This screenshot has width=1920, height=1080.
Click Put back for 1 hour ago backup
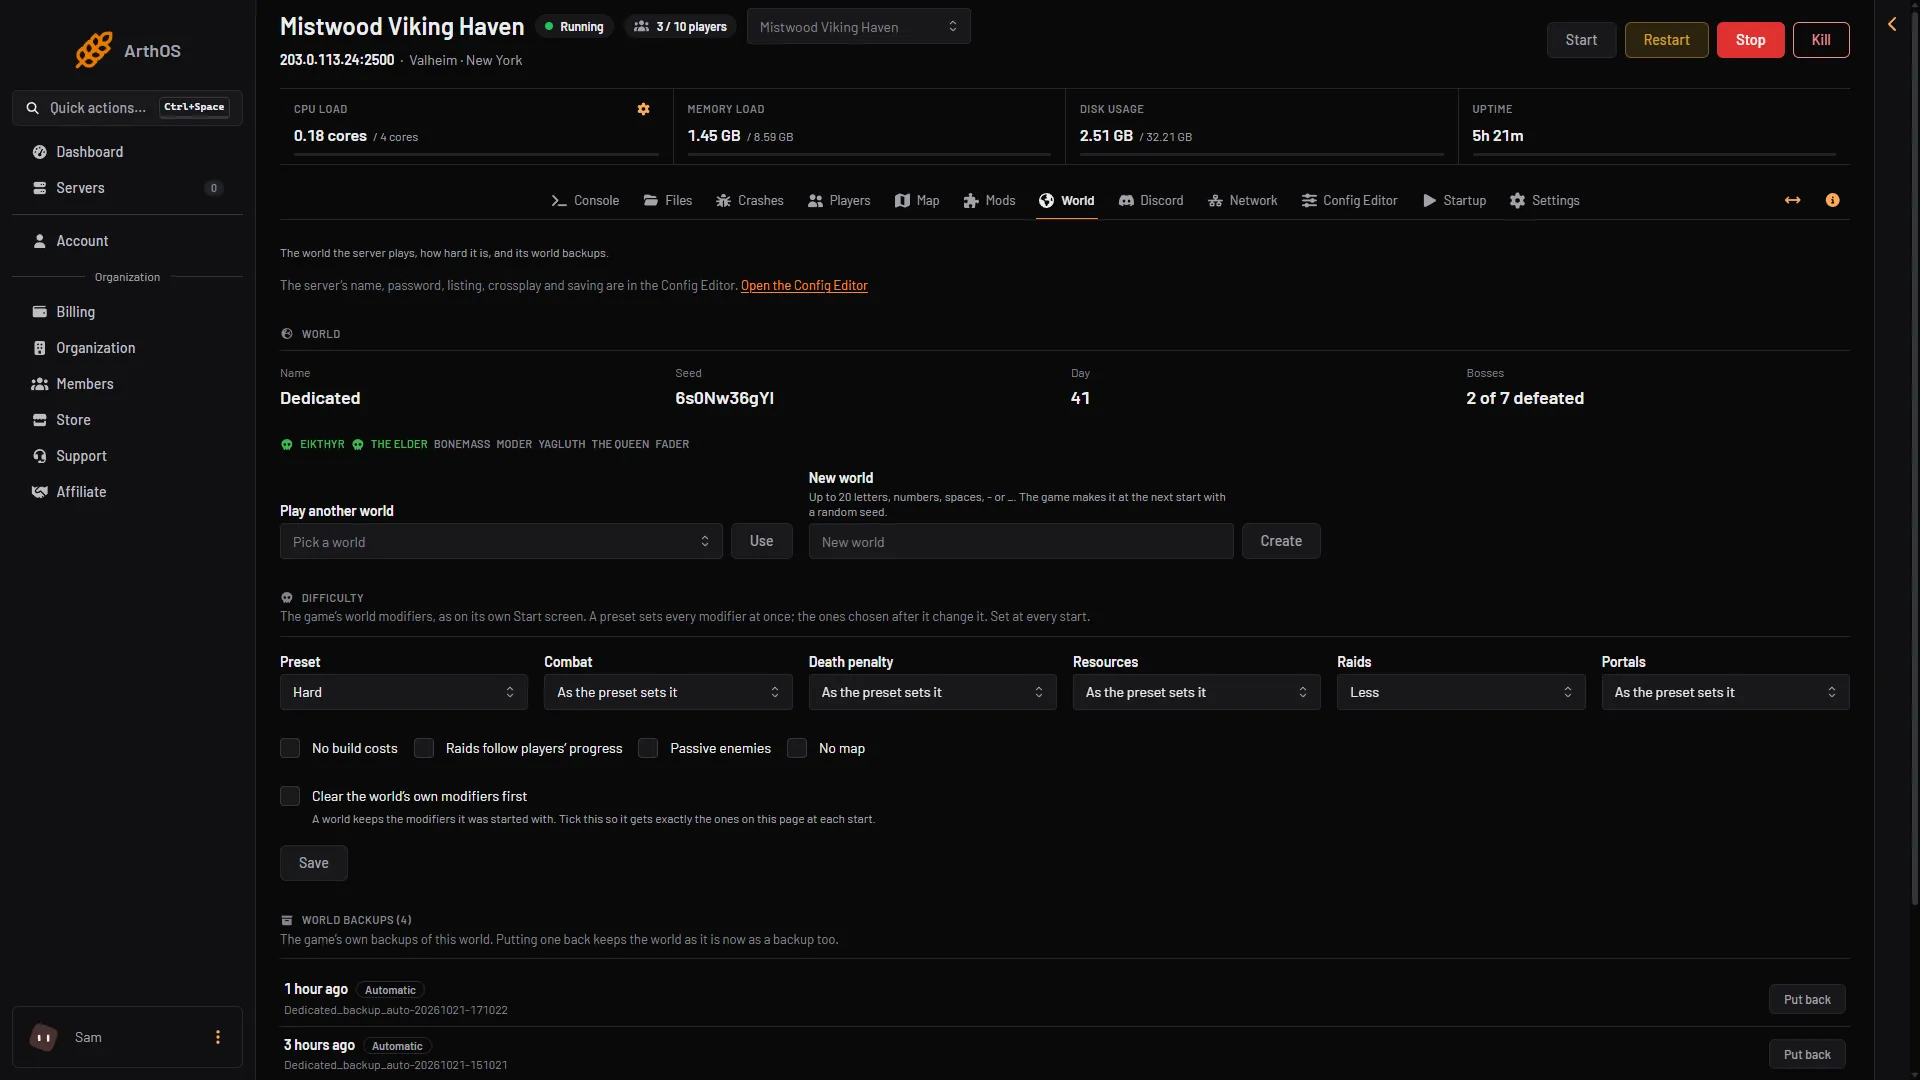[x=1807, y=999]
